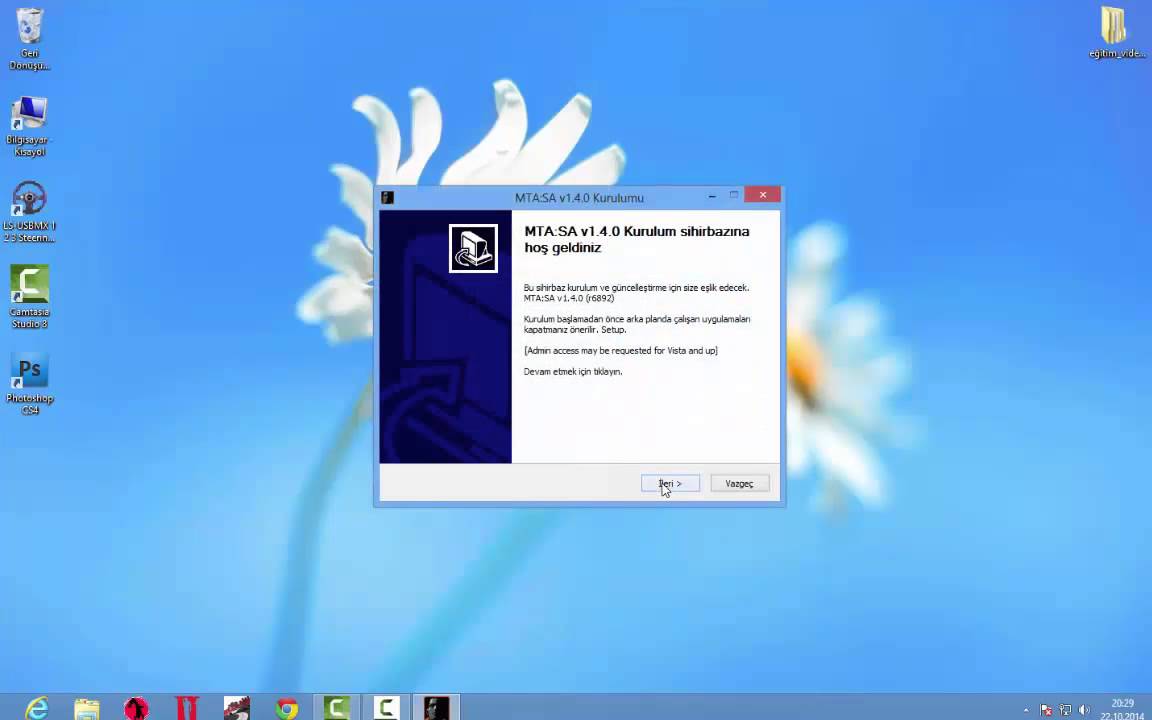Viewport: 1152px width, 720px height.
Task: Switch to MTA installer taskbar button
Action: [x=436, y=708]
